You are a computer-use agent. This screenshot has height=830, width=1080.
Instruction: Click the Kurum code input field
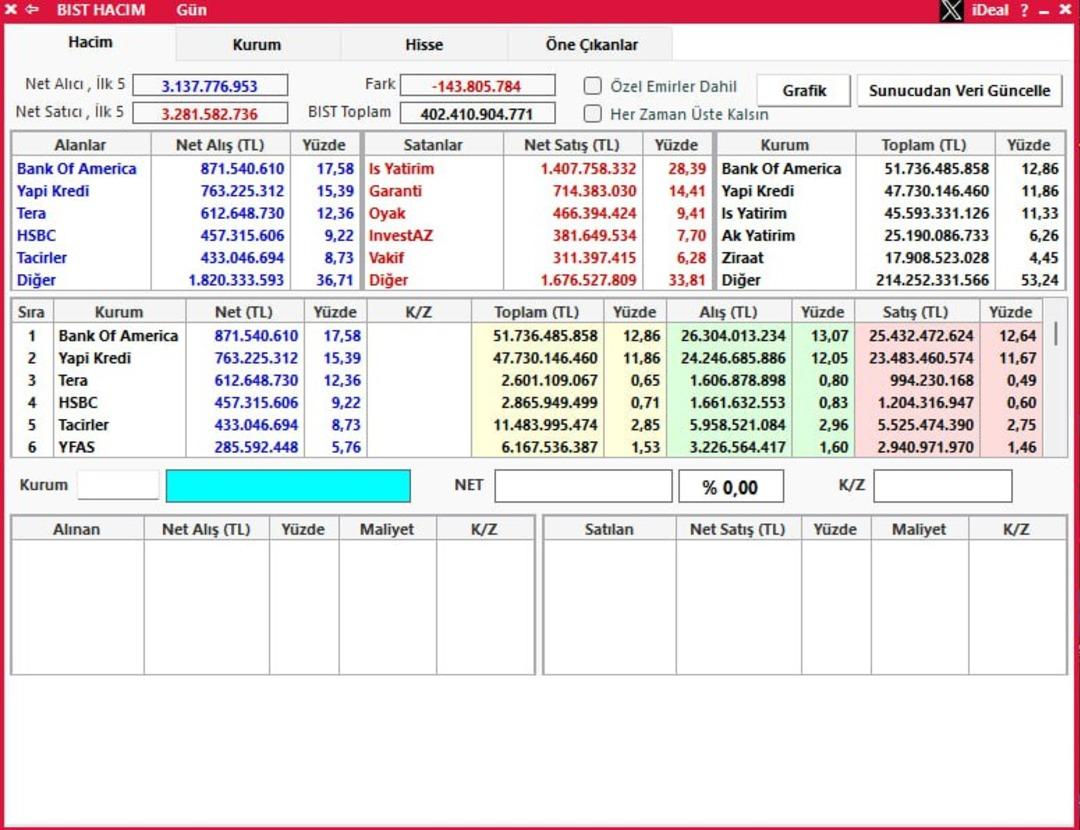[118, 485]
